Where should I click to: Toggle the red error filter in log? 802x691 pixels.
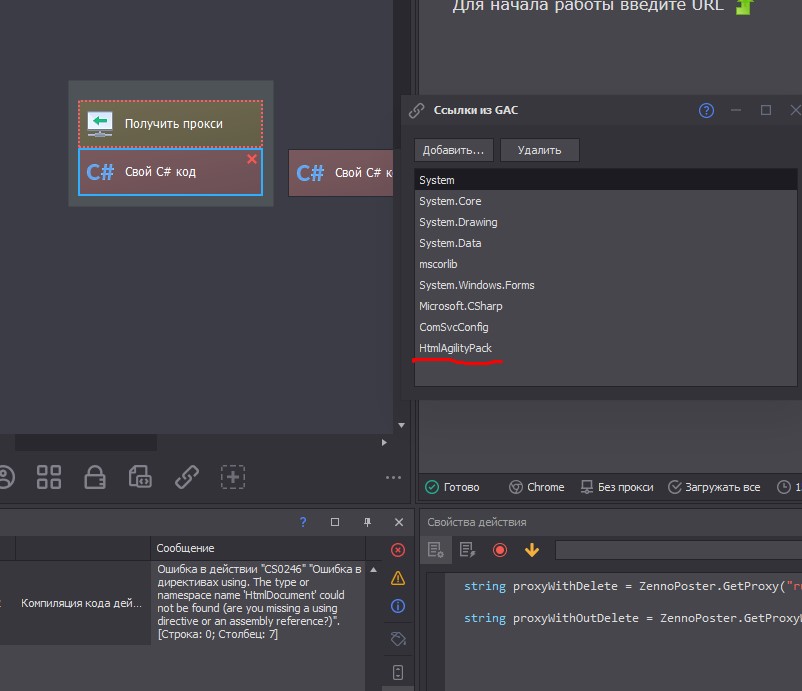tap(398, 550)
